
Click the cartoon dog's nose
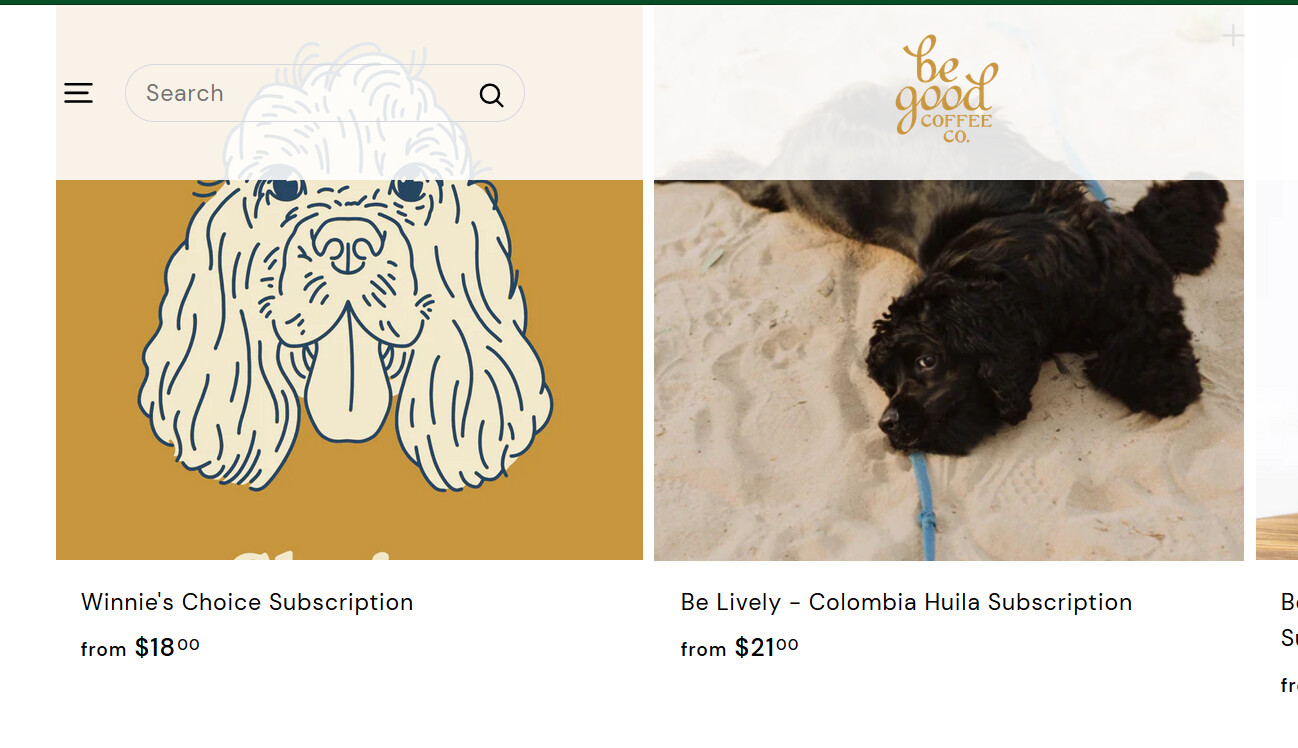[347, 245]
